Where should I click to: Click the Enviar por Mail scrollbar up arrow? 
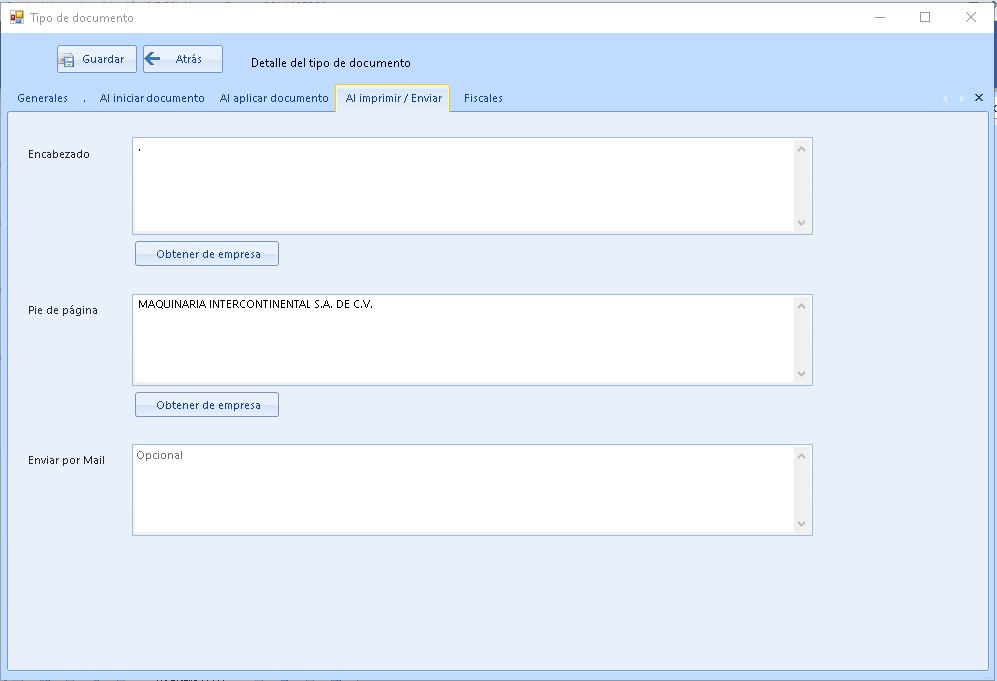click(801, 456)
